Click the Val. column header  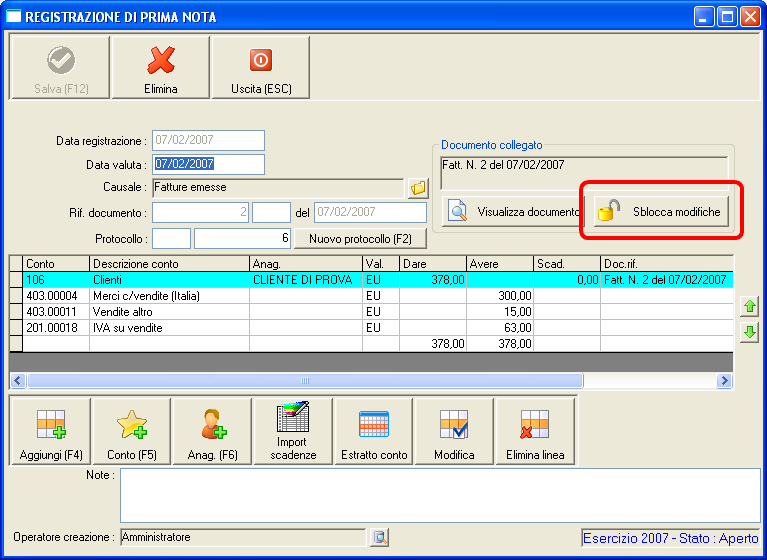pyautogui.click(x=381, y=264)
